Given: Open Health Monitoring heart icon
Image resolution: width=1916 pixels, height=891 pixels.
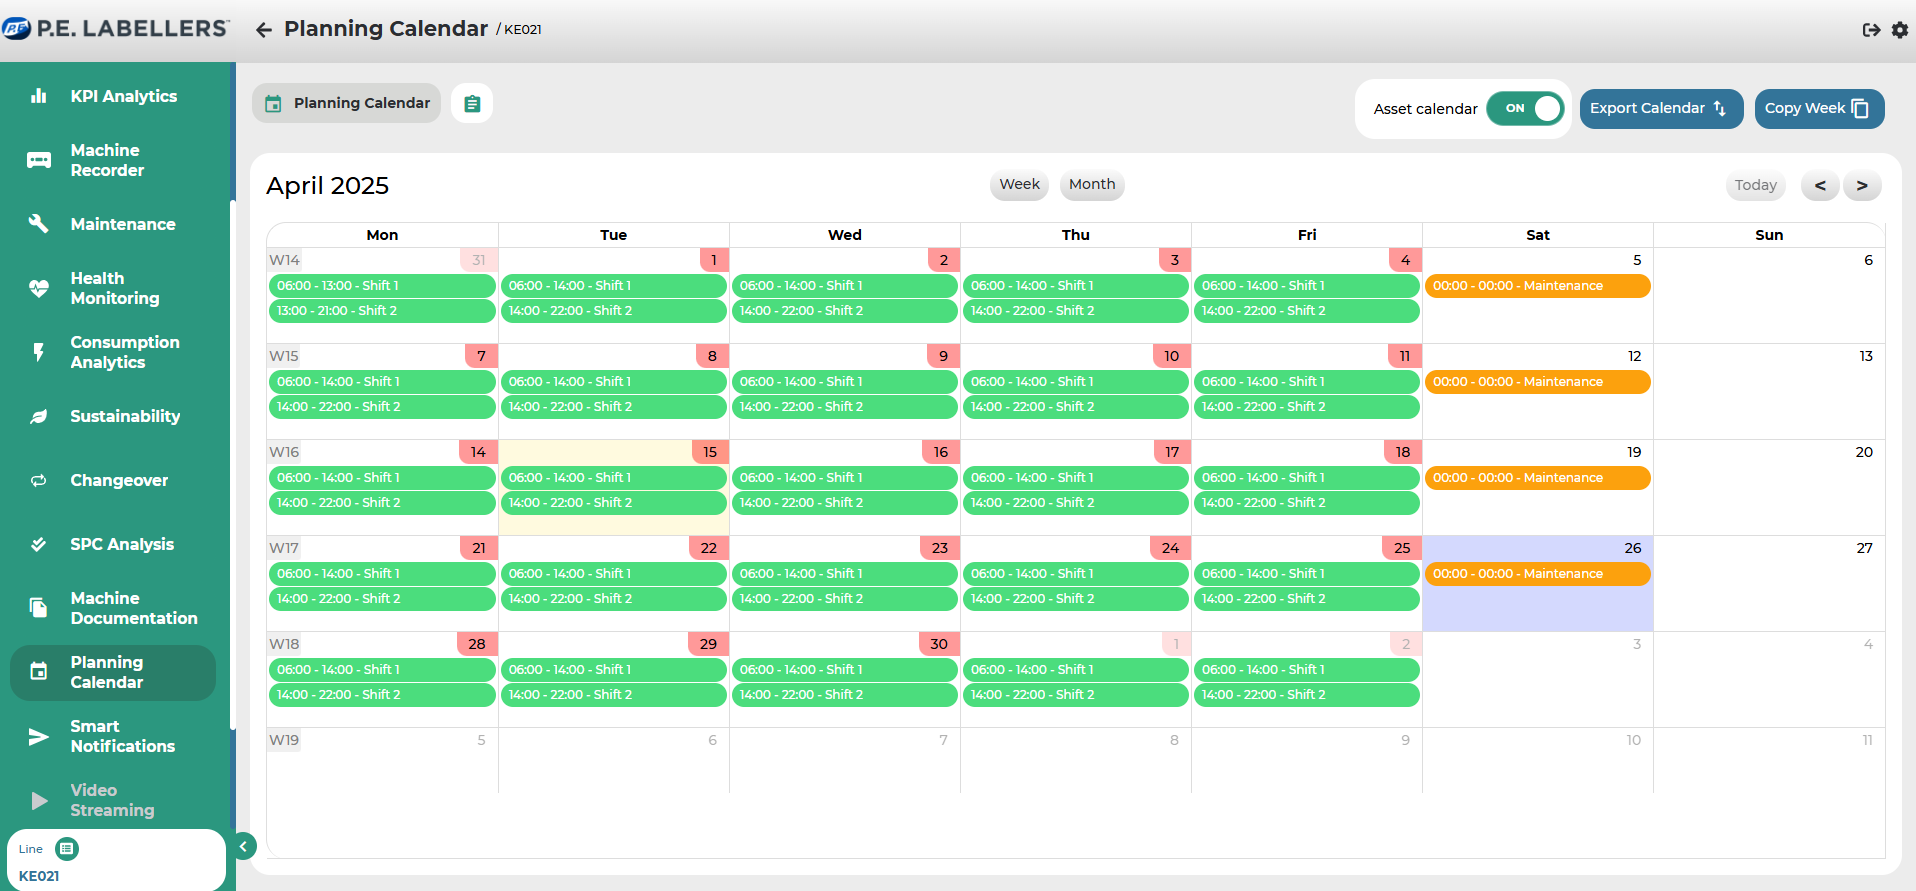Looking at the screenshot, I should click(x=38, y=288).
